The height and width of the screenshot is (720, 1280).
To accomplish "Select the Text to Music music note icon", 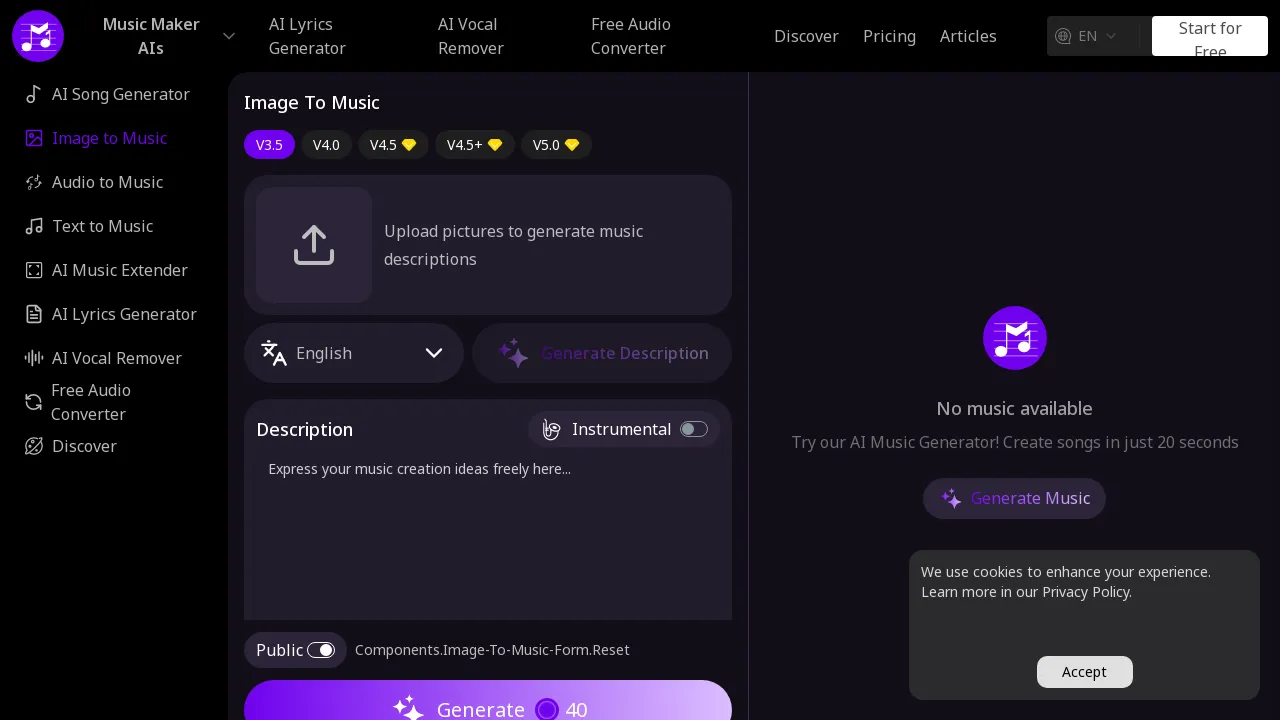I will (33, 226).
